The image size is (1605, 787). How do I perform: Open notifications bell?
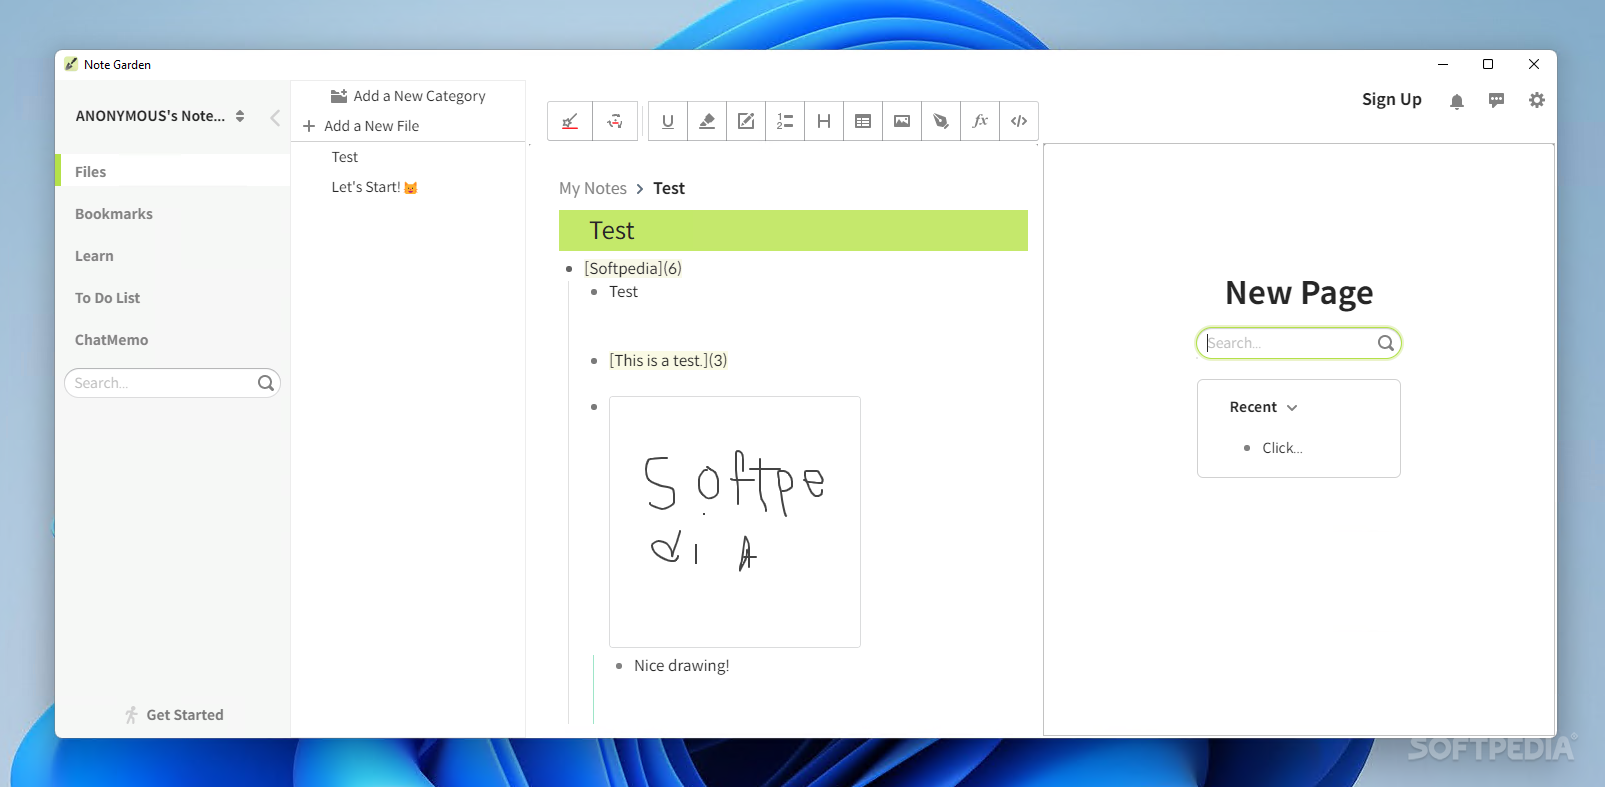click(x=1457, y=101)
